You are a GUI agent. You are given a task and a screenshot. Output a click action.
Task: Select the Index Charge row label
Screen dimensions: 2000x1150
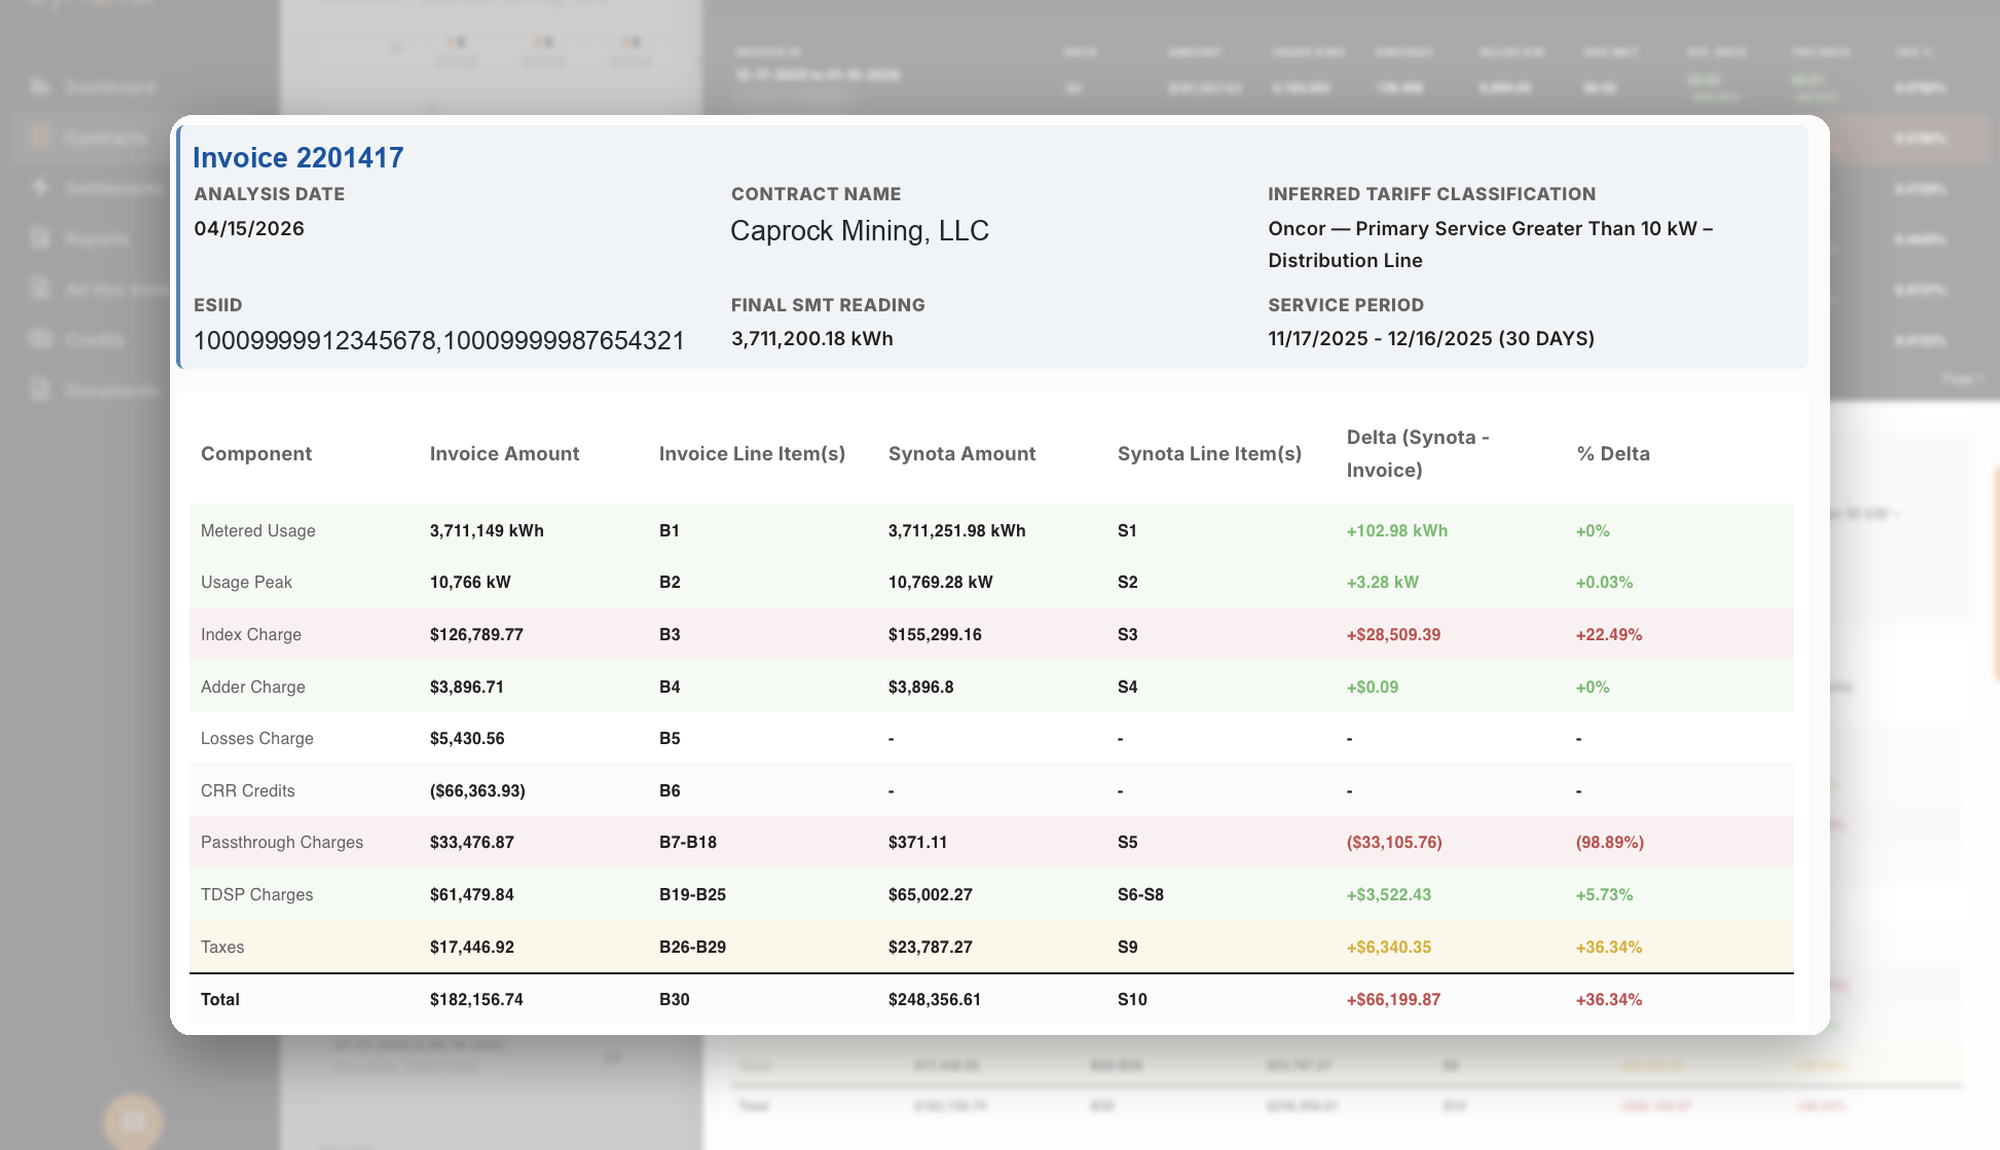(x=251, y=635)
